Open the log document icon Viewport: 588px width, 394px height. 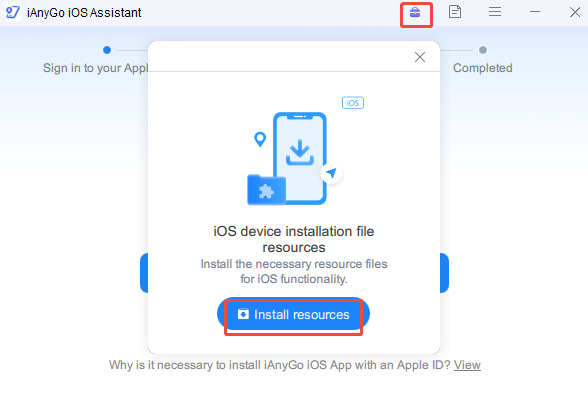pyautogui.click(x=455, y=12)
